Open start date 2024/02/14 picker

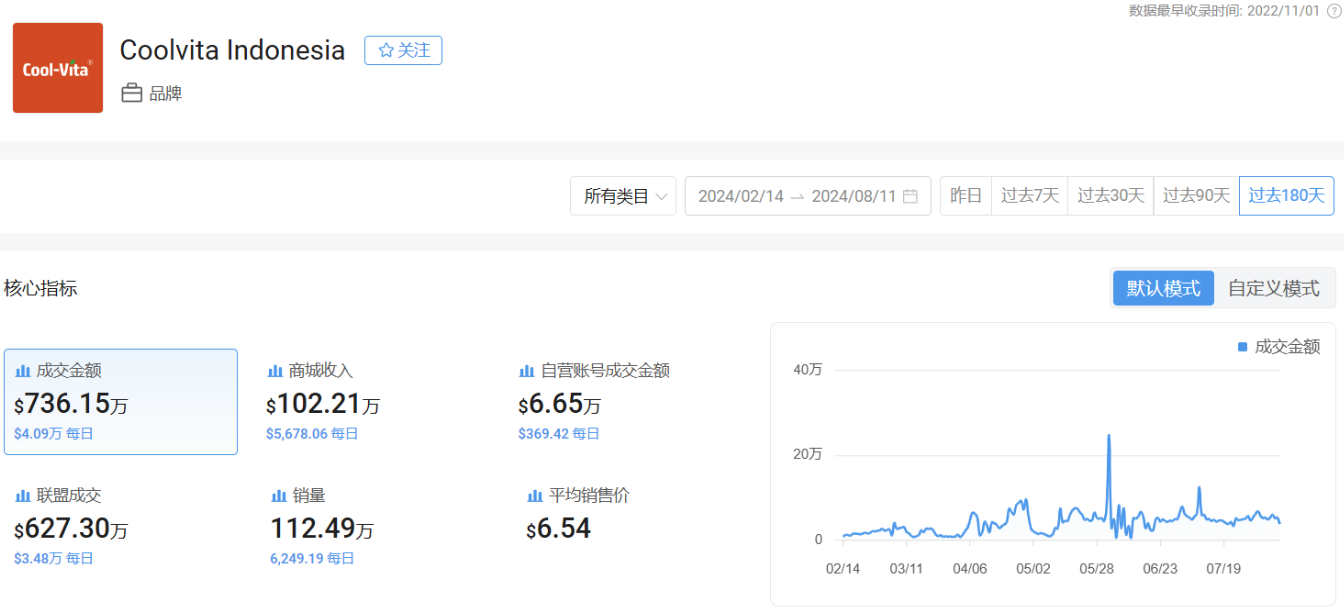click(x=740, y=196)
